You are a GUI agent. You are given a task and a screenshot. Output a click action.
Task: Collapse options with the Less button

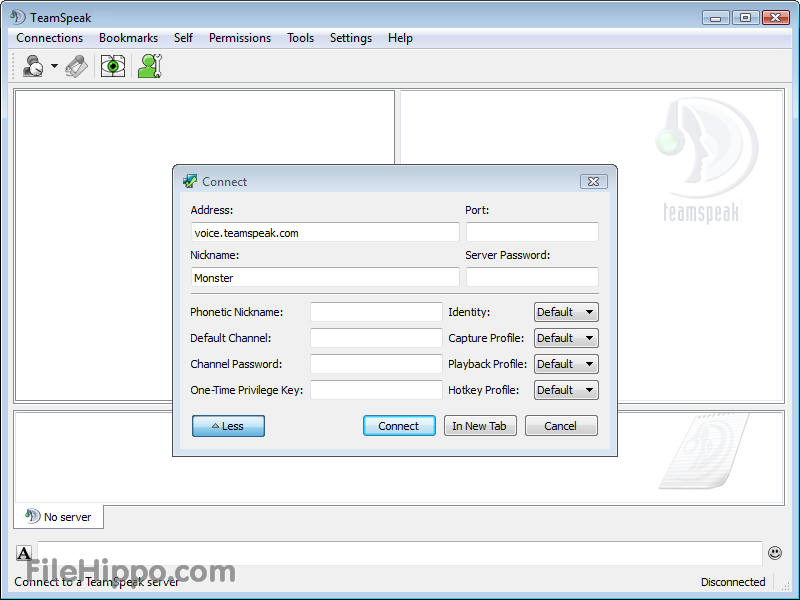(x=228, y=426)
